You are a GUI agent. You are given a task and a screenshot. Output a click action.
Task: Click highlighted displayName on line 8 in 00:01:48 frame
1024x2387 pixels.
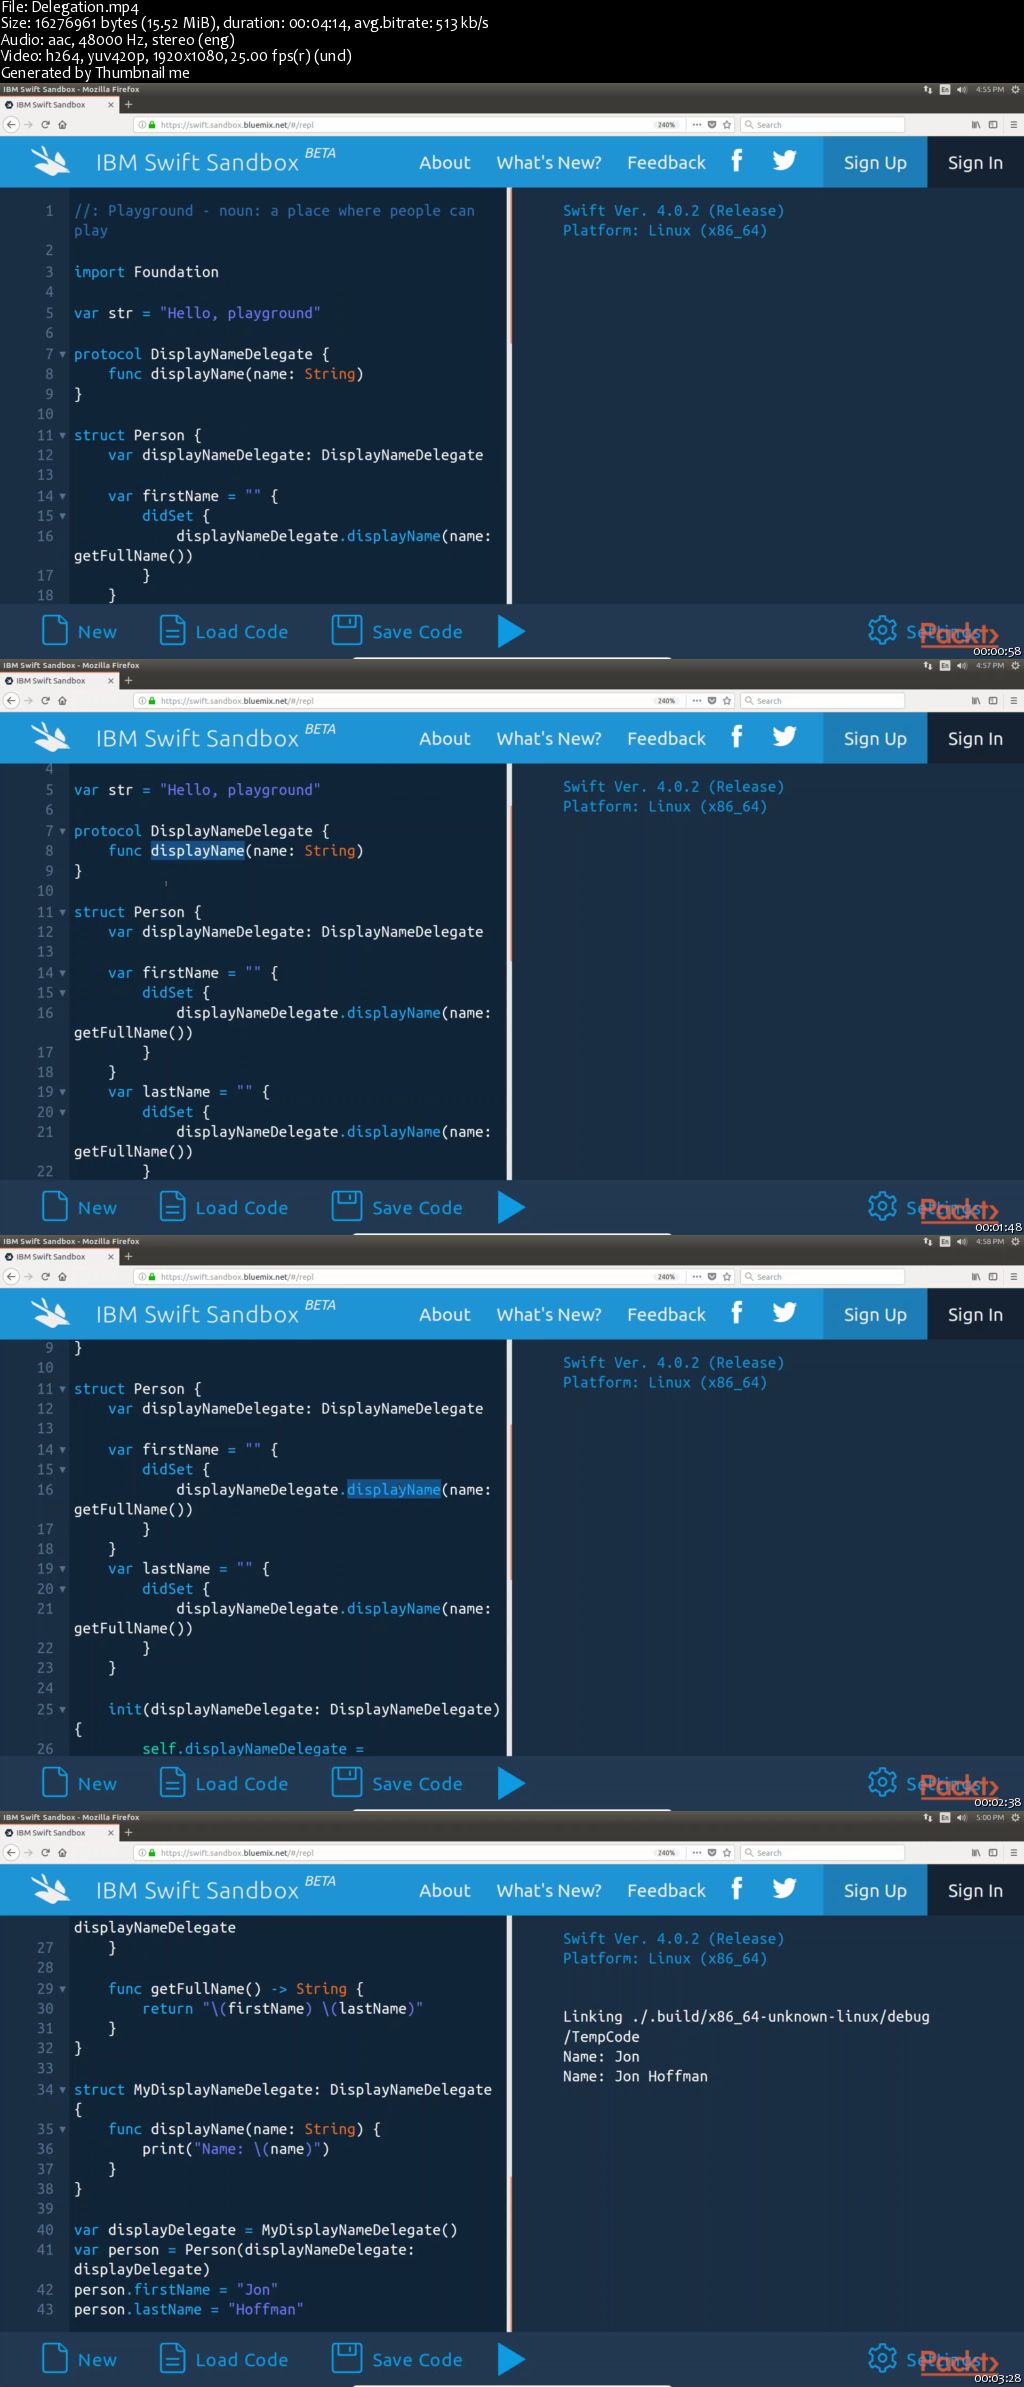pos(197,851)
